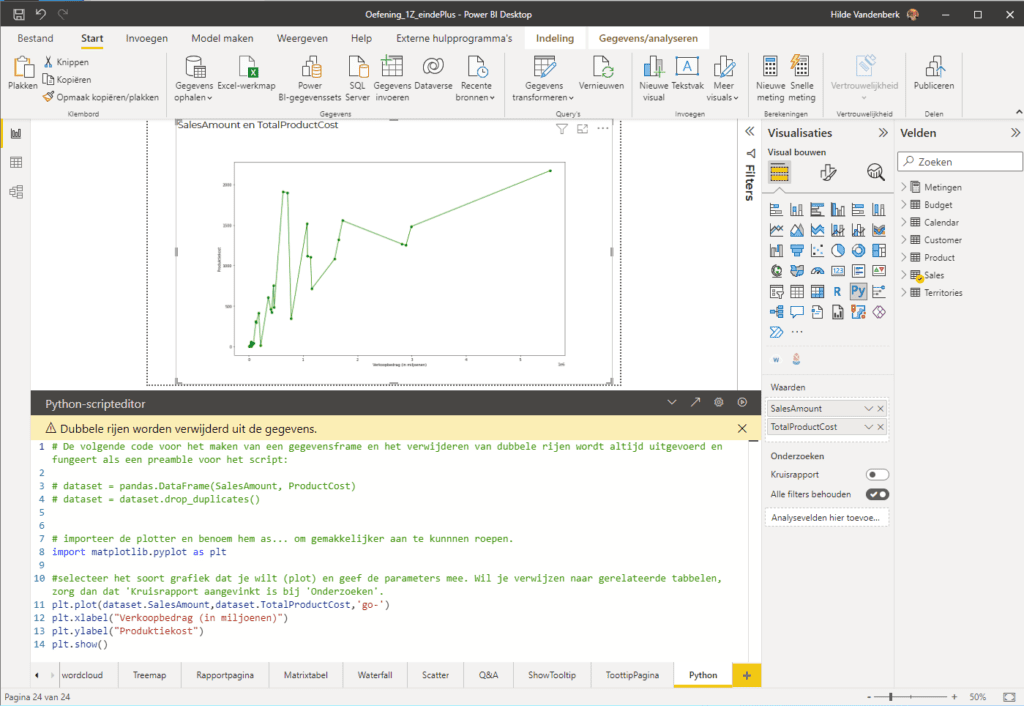Click the Publiceren button
The width and height of the screenshot is (1024, 706).
[x=934, y=73]
